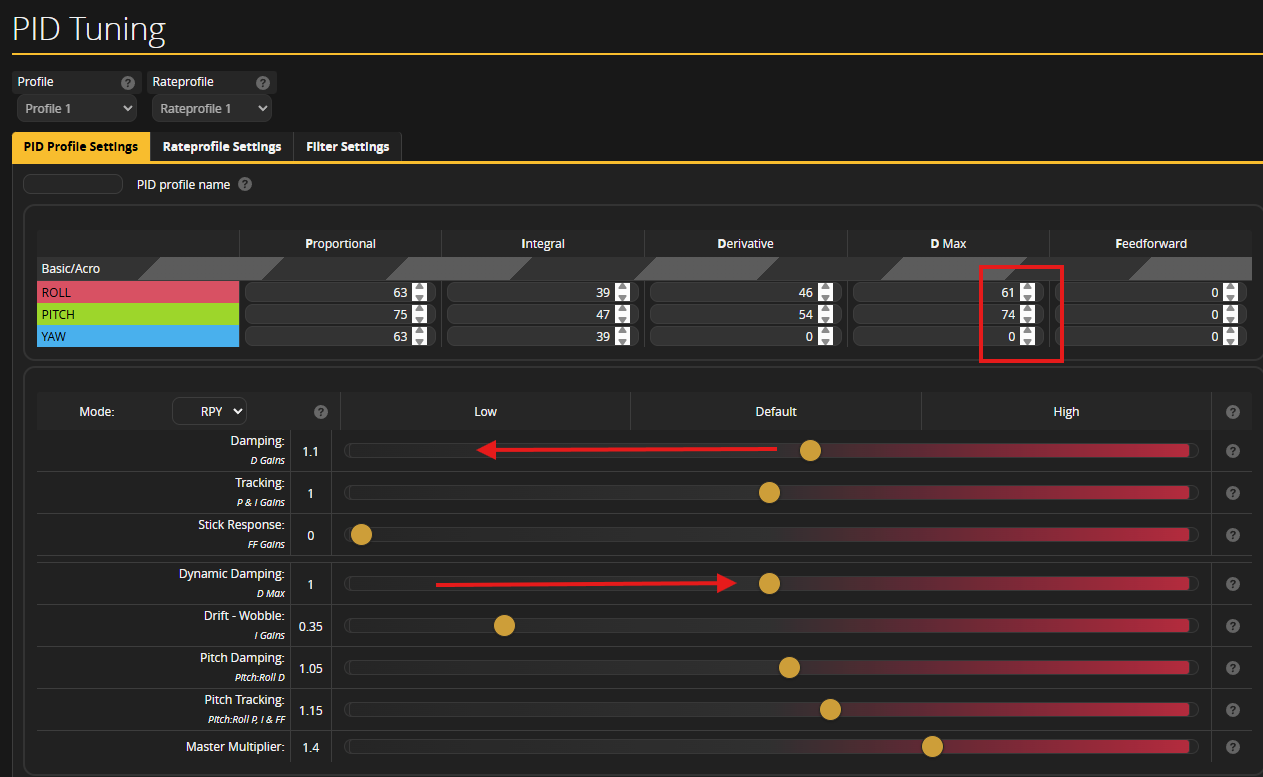Open help icon beside Profile label

pos(127,83)
